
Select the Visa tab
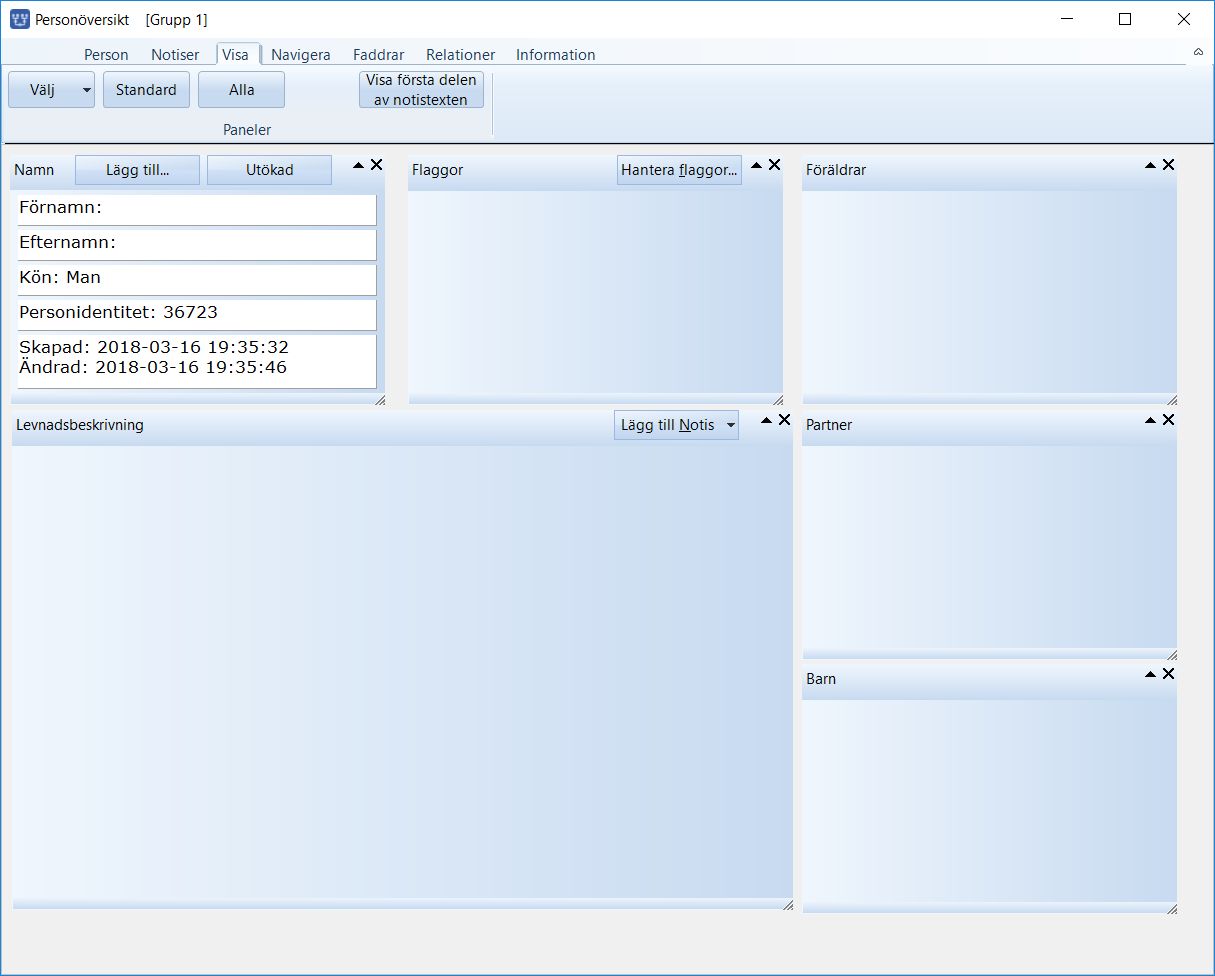[x=236, y=55]
